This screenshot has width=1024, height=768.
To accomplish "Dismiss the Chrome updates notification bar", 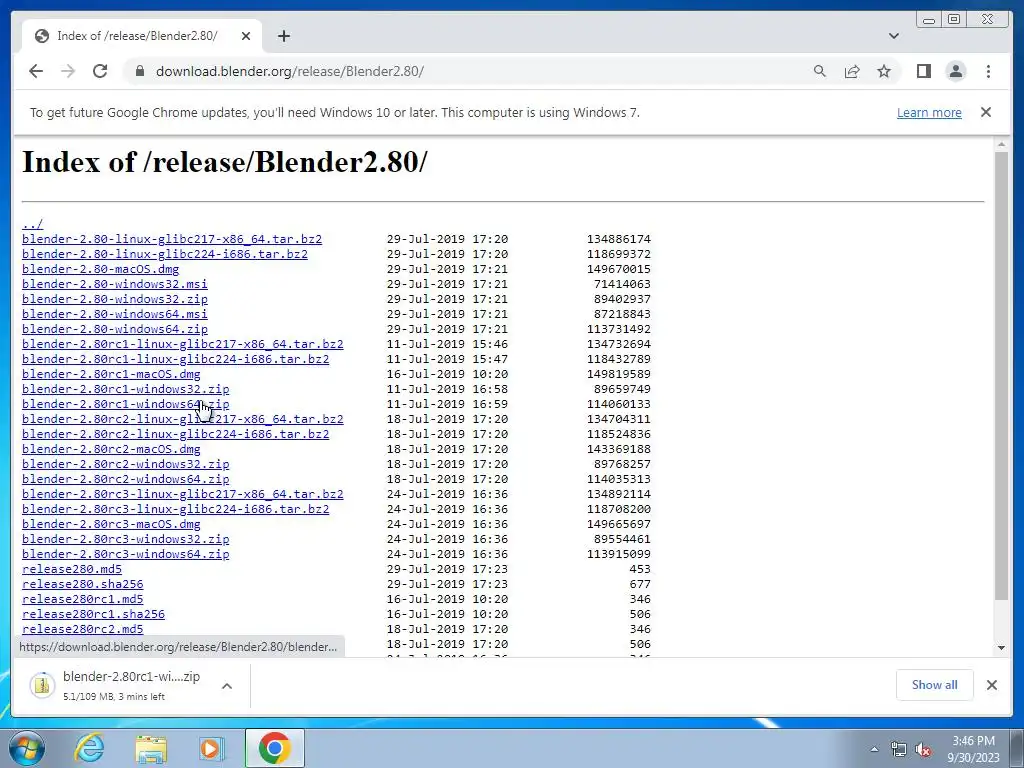I will click(x=986, y=112).
